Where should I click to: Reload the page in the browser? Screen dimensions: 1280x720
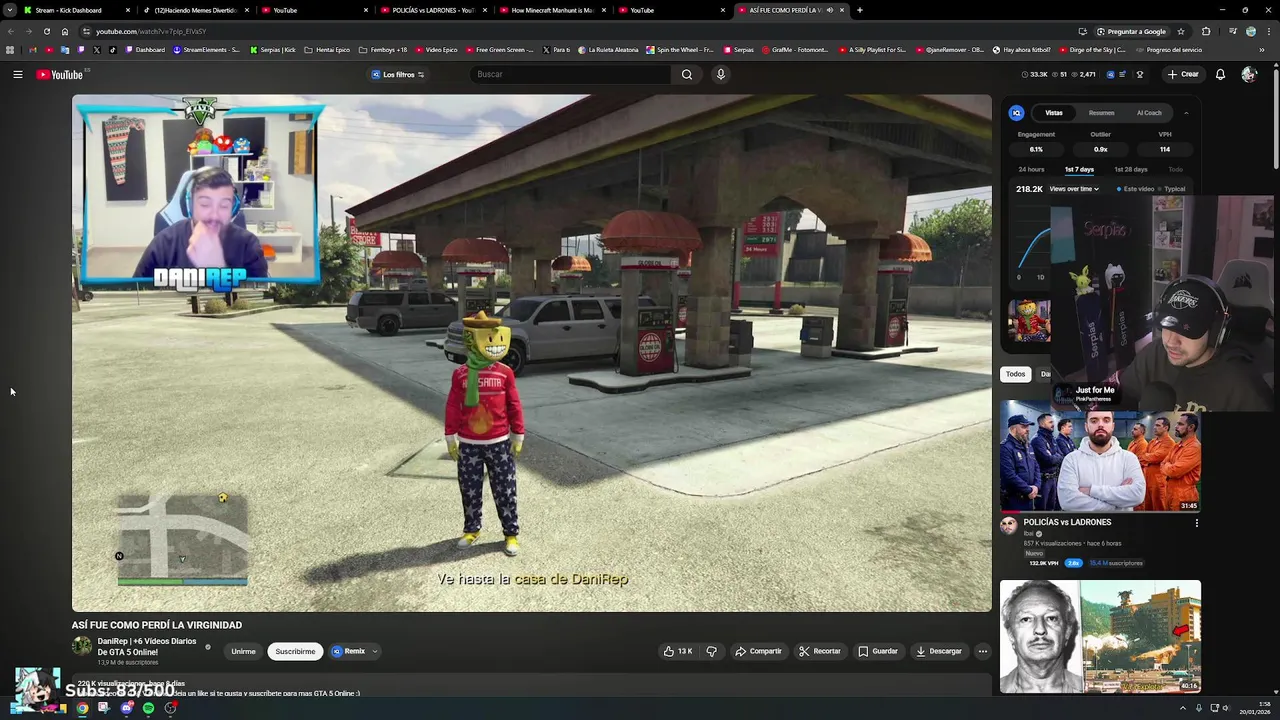point(46,31)
